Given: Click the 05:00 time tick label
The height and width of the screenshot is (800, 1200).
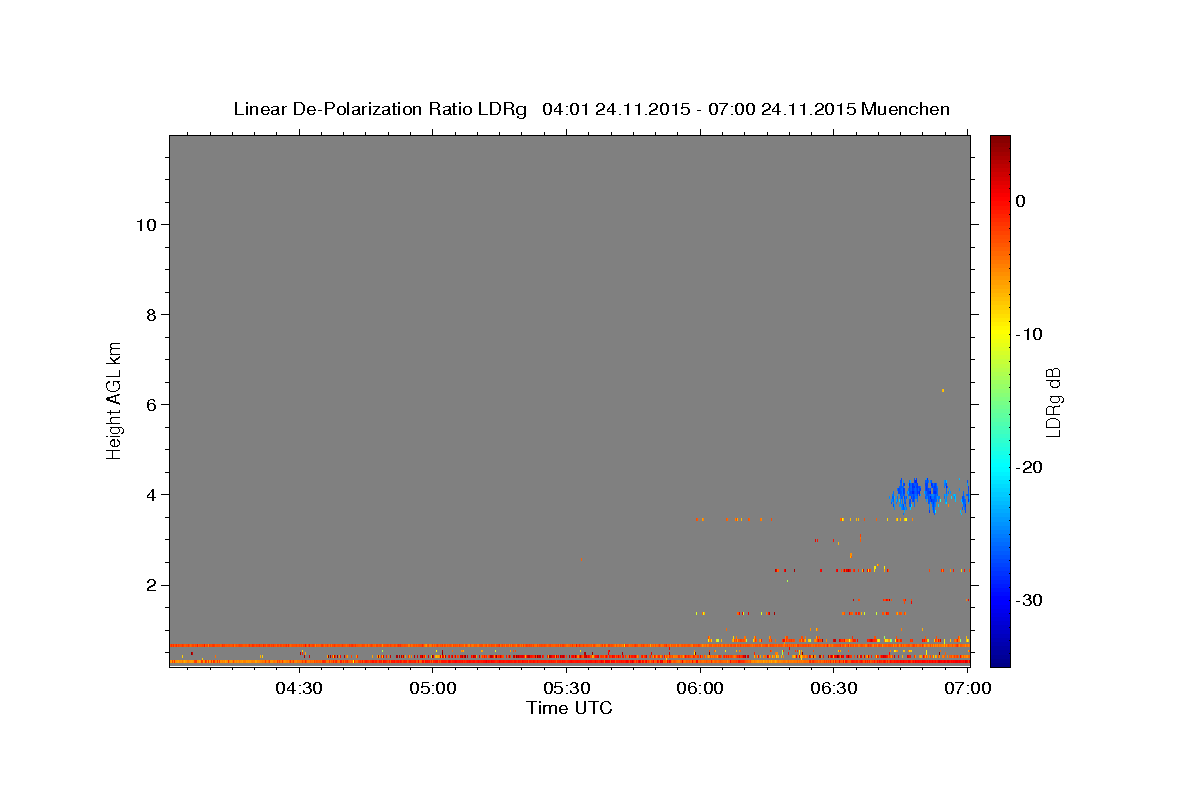Looking at the screenshot, I should click(x=432, y=688).
